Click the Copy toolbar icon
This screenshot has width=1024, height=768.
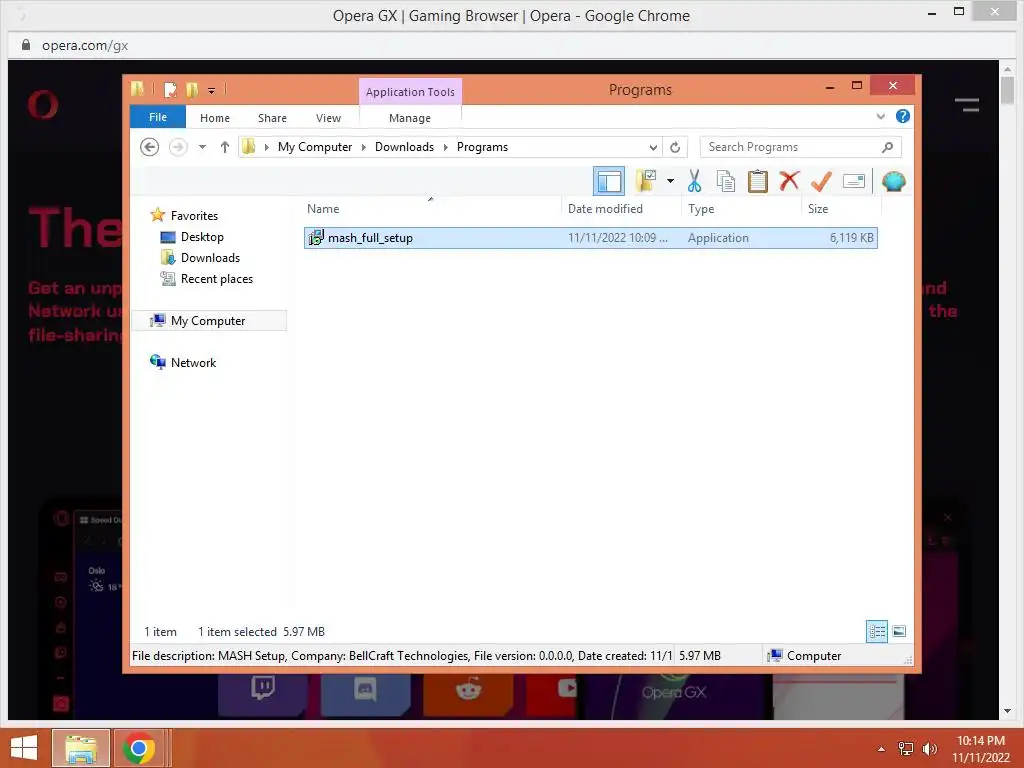coord(726,181)
